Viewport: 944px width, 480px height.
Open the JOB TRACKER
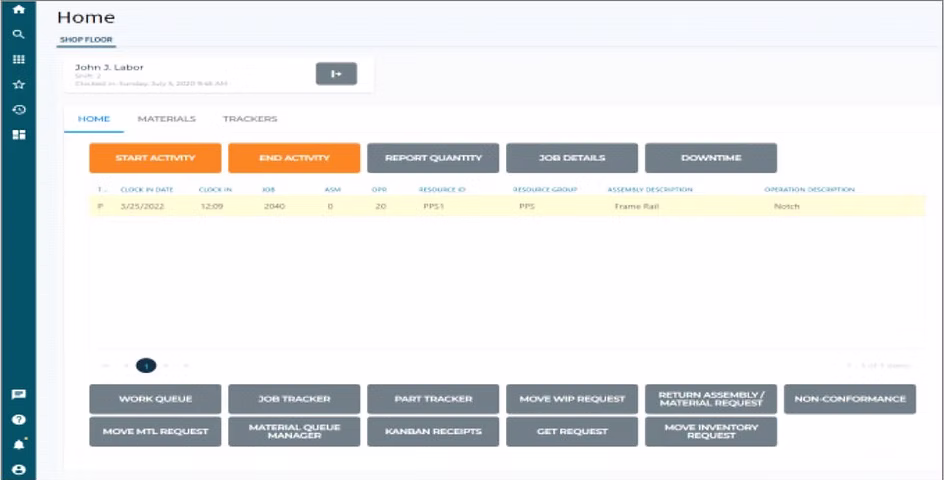point(294,399)
